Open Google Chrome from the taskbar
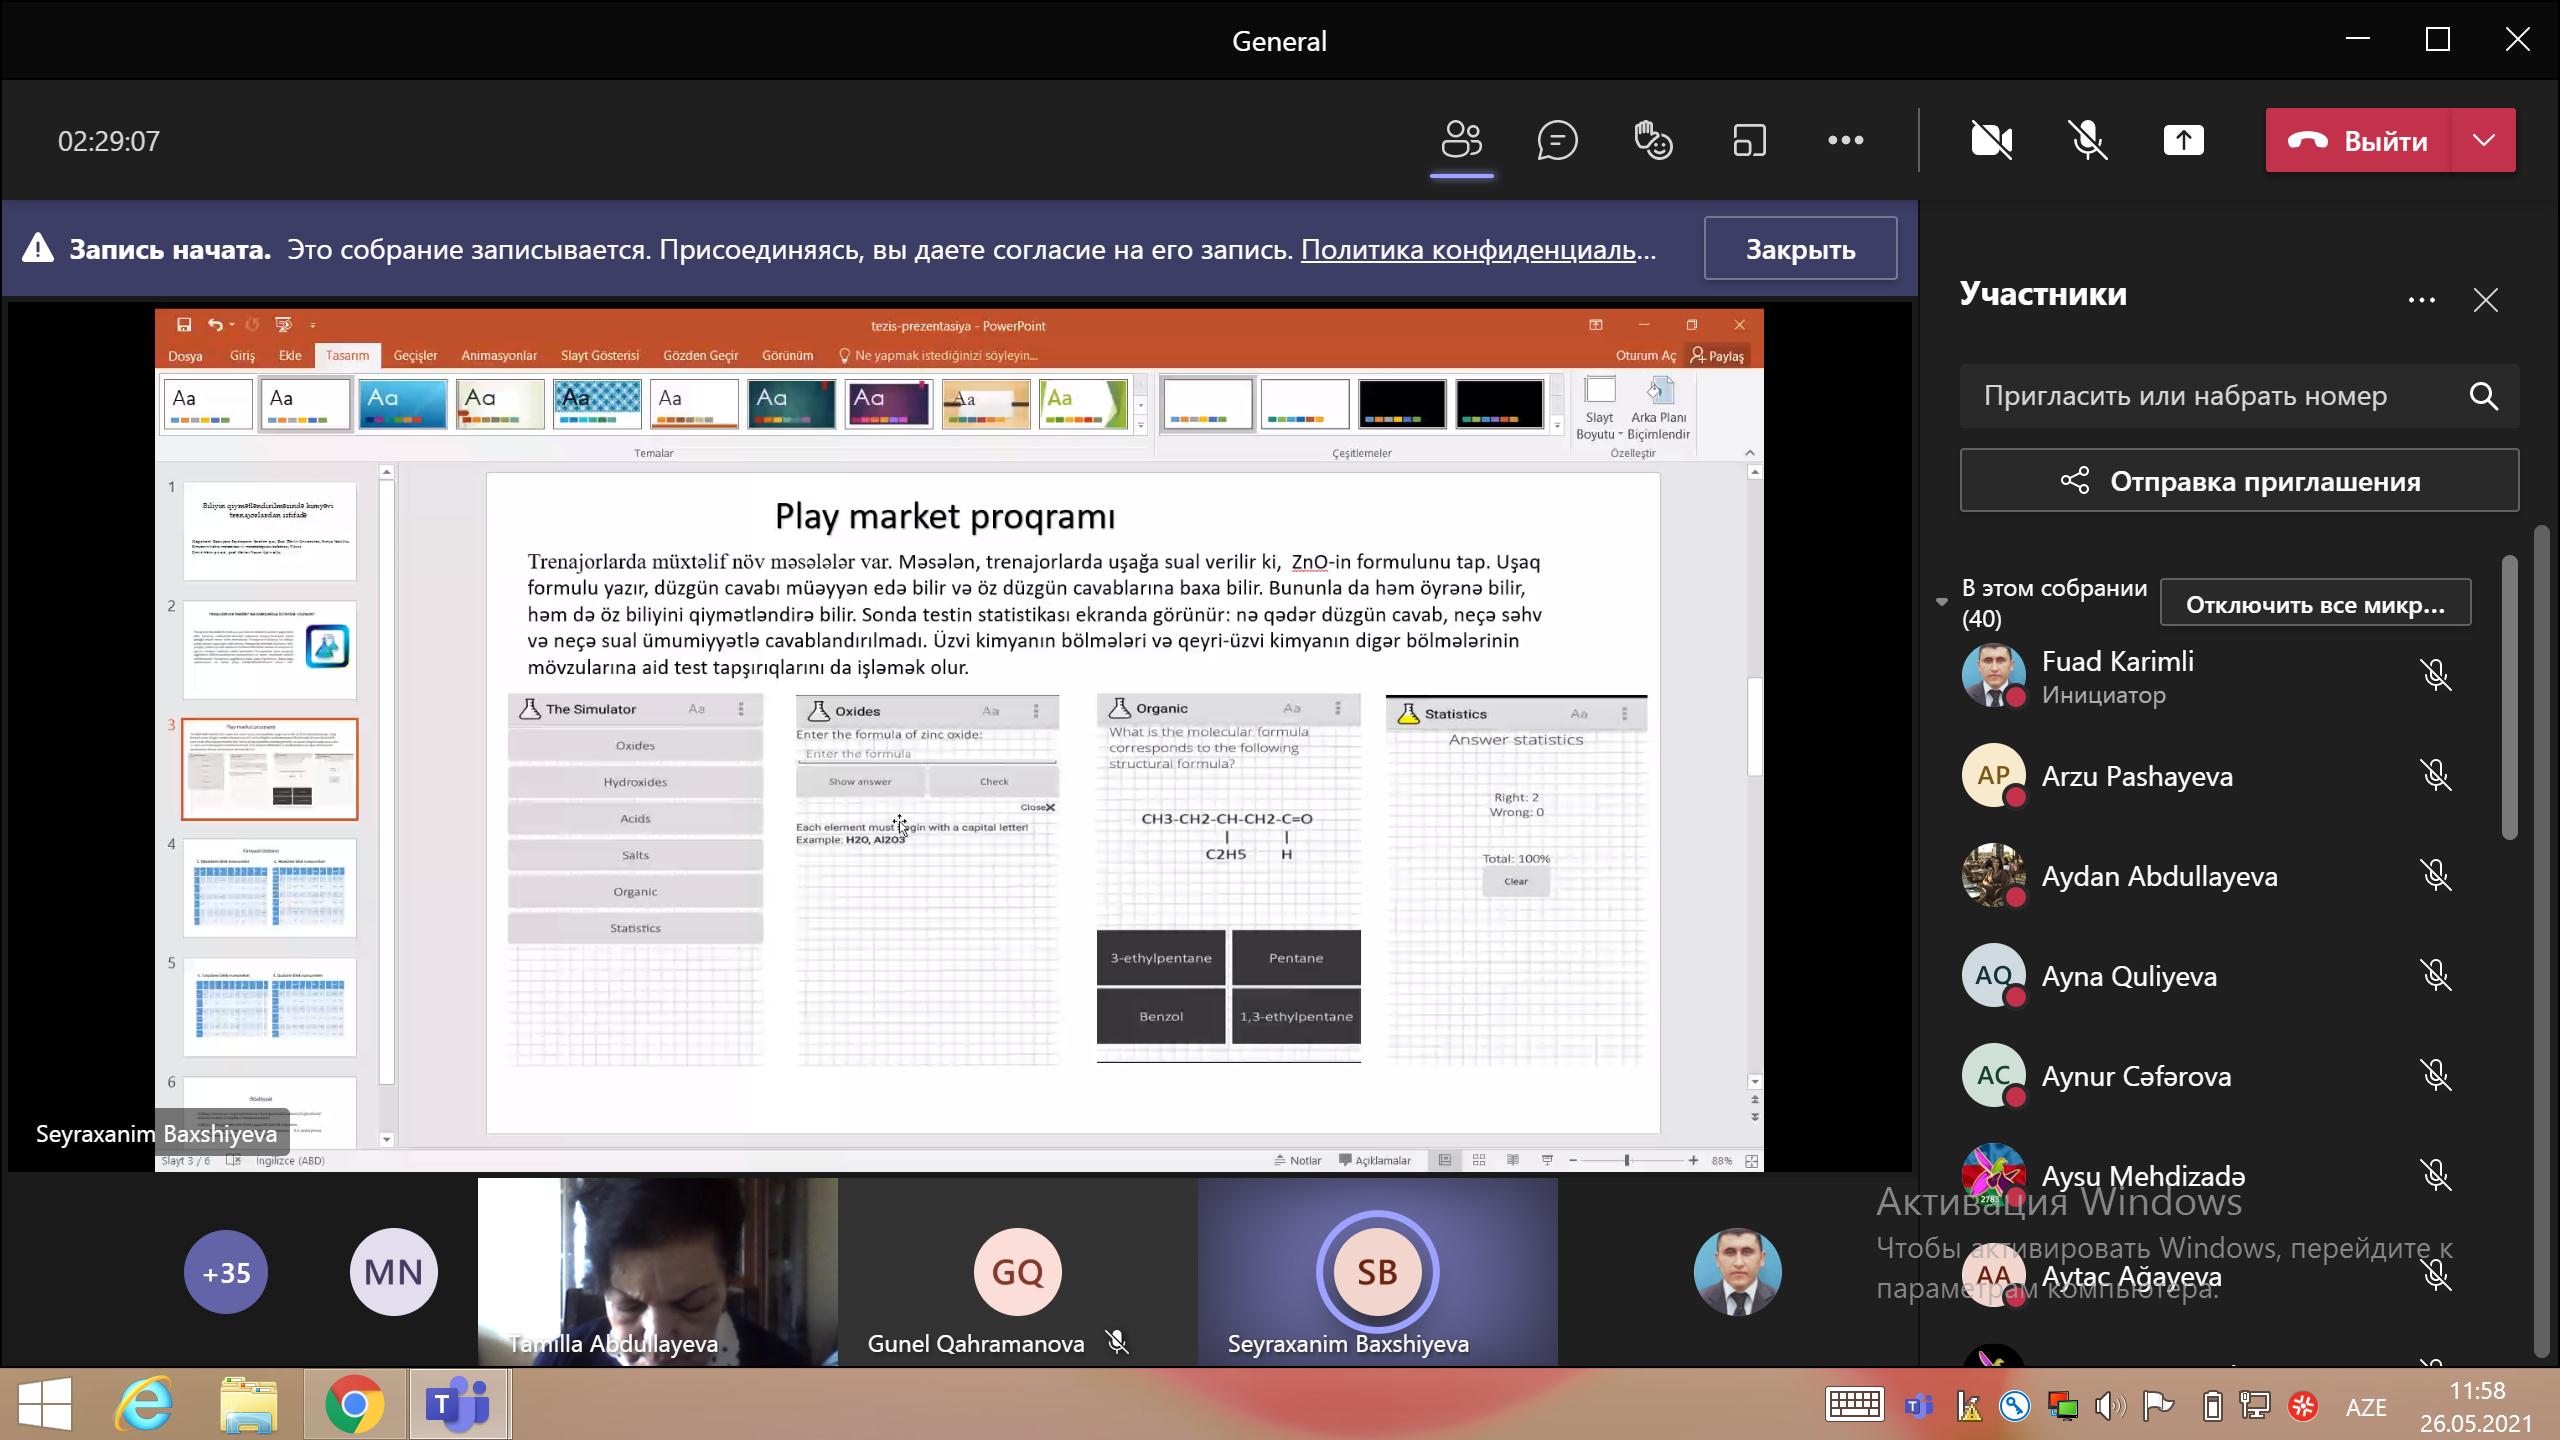Screen dimensions: 2560x1440 pyautogui.click(x=354, y=1405)
